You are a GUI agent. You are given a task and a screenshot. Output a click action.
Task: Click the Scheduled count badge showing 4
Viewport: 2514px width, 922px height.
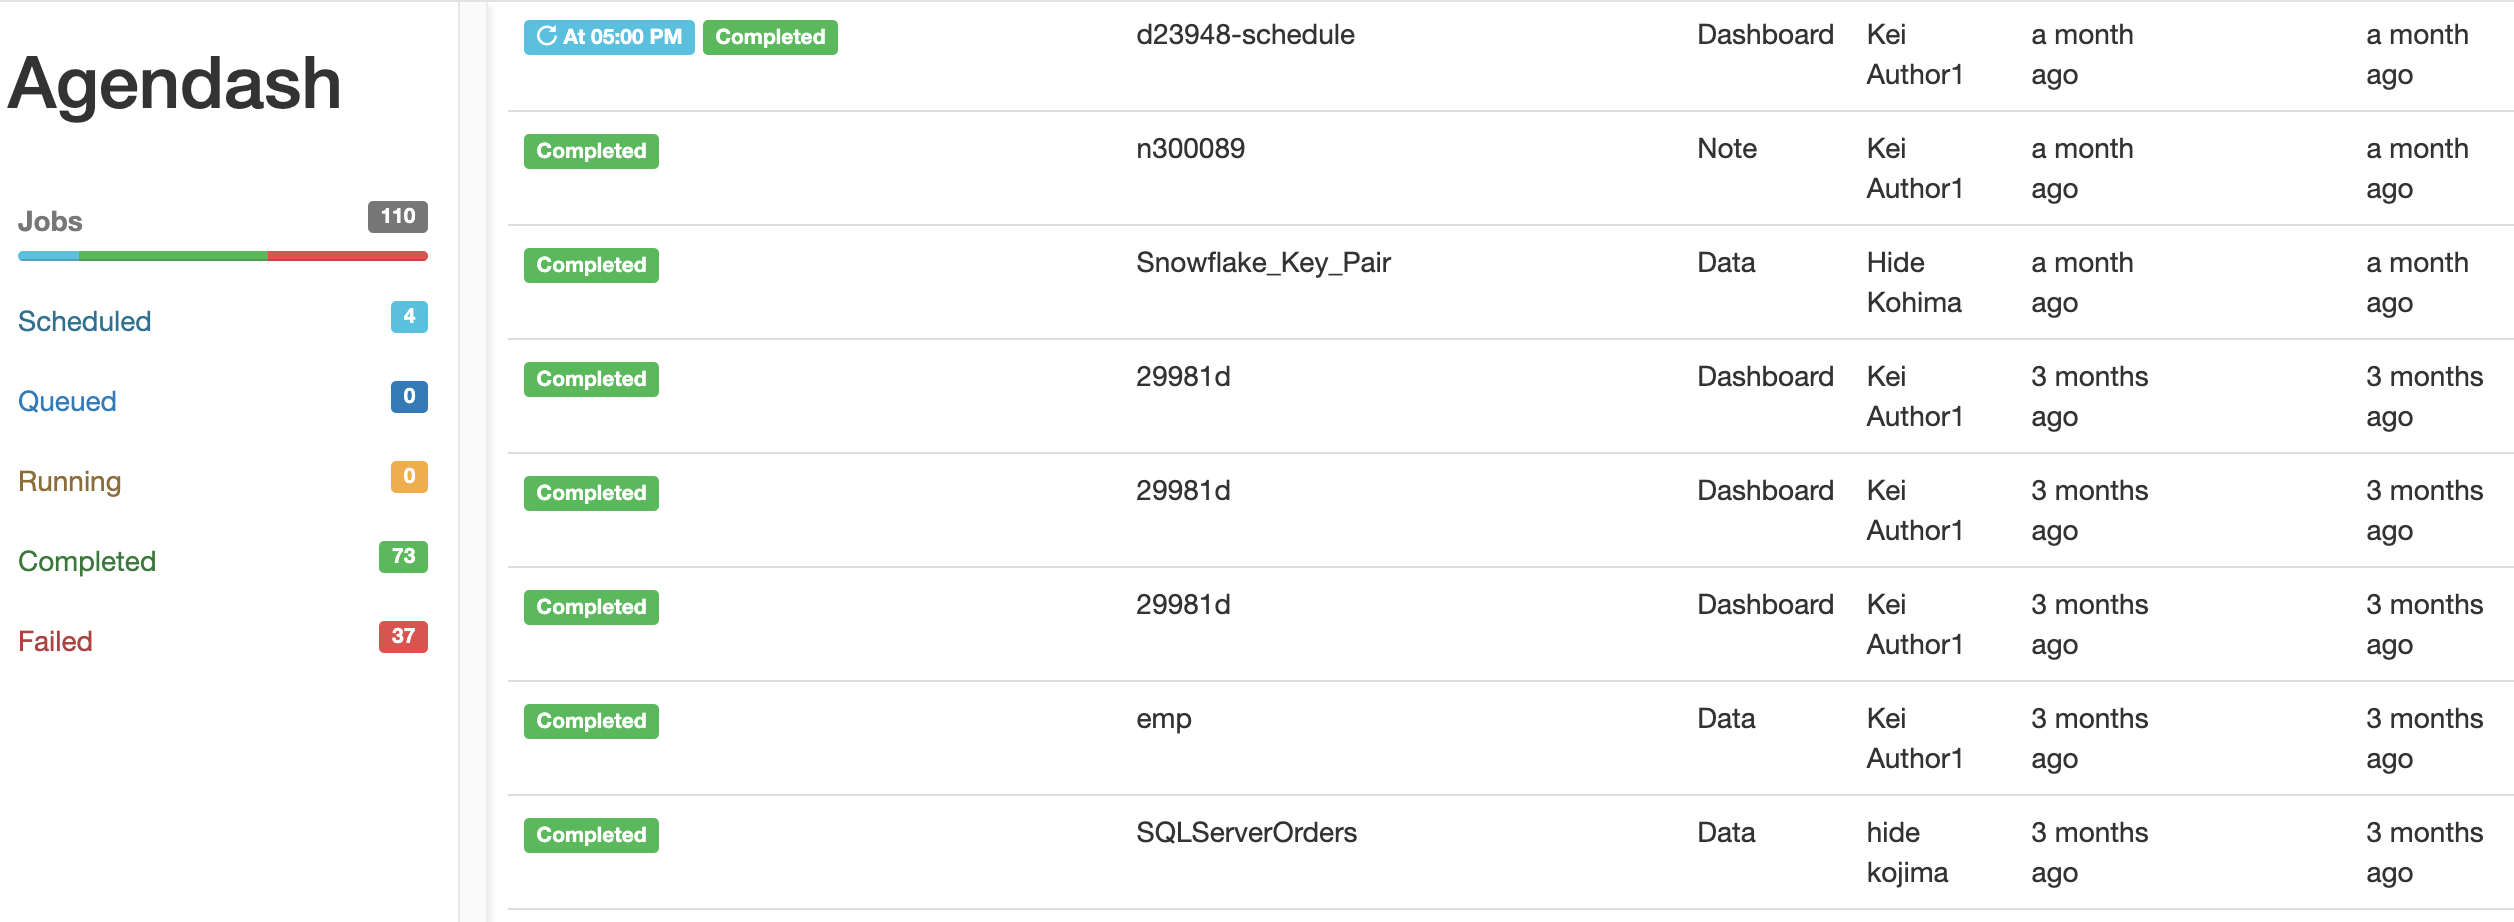point(409,316)
